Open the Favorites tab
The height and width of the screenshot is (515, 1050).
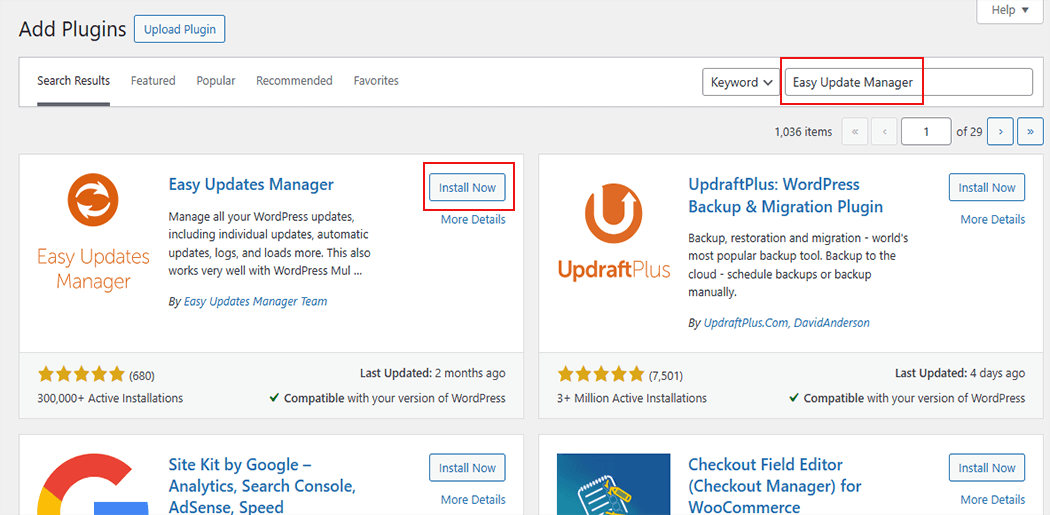click(x=376, y=81)
